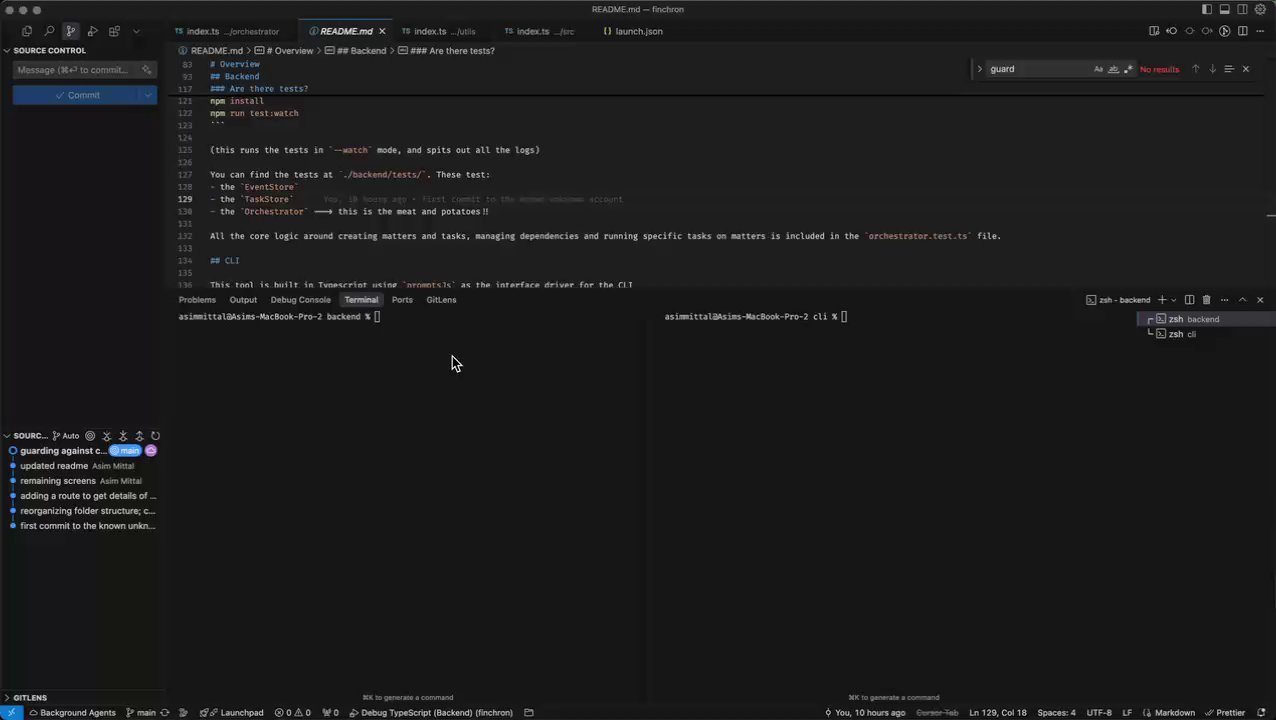
Task: Open the Commit button dropdown arrow
Action: click(149, 95)
